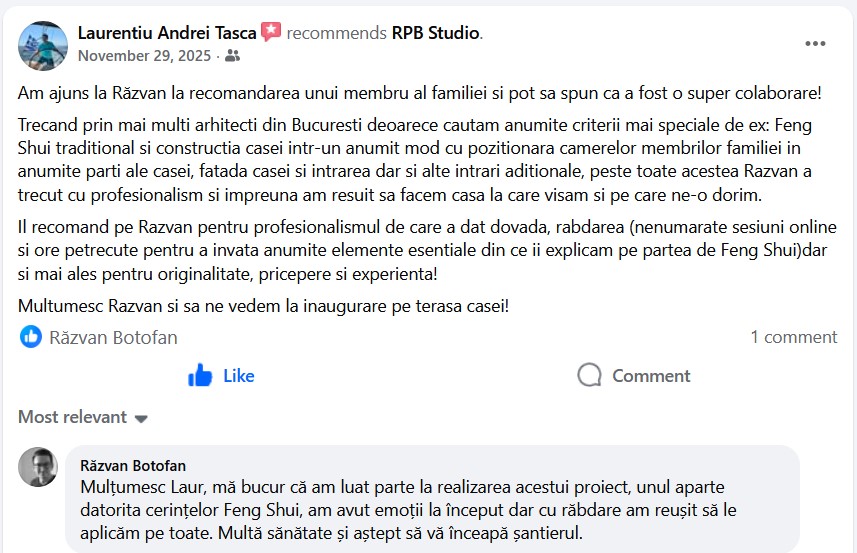Open Răzvan Botofan name in comment
This screenshot has height=553, width=857.
(x=132, y=466)
